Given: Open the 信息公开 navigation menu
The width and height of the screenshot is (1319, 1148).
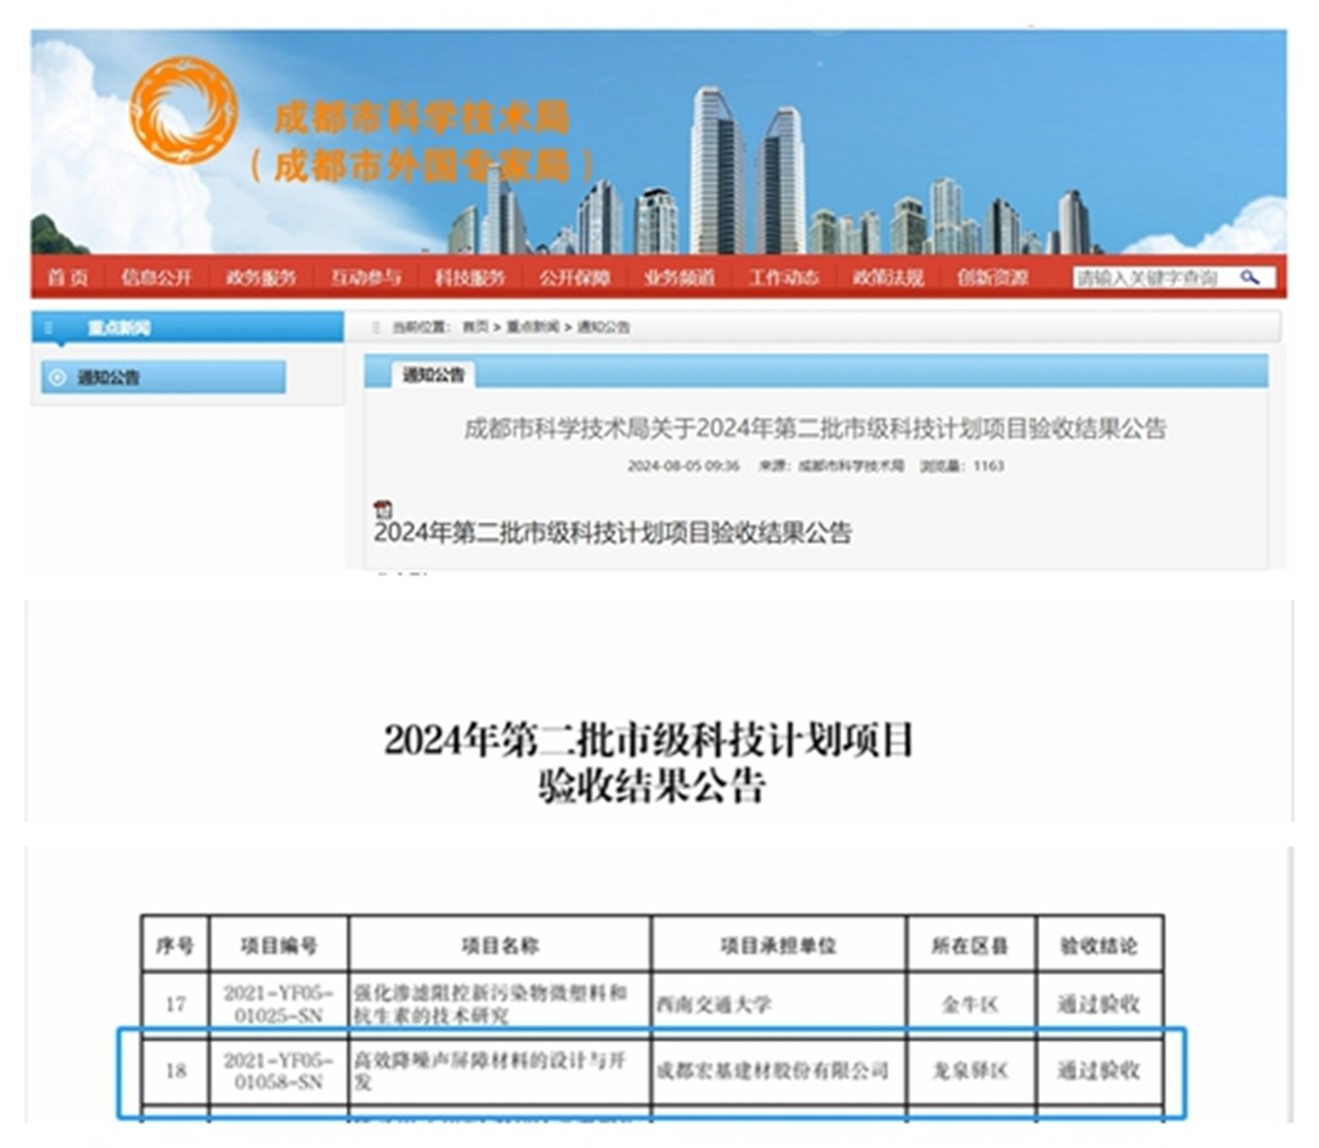Looking at the screenshot, I should pos(156,277).
